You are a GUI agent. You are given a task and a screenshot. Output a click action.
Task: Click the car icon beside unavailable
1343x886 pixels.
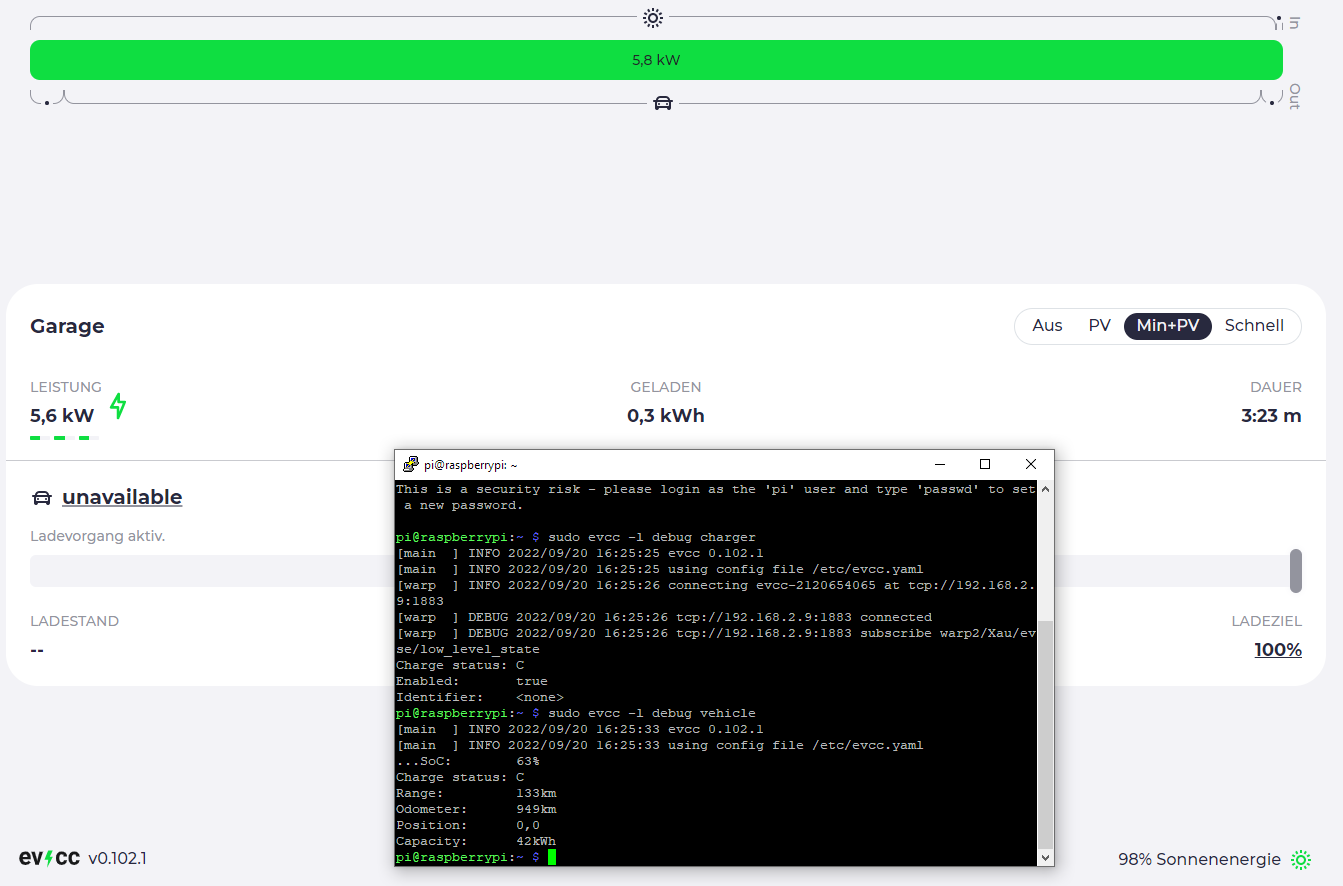40,496
